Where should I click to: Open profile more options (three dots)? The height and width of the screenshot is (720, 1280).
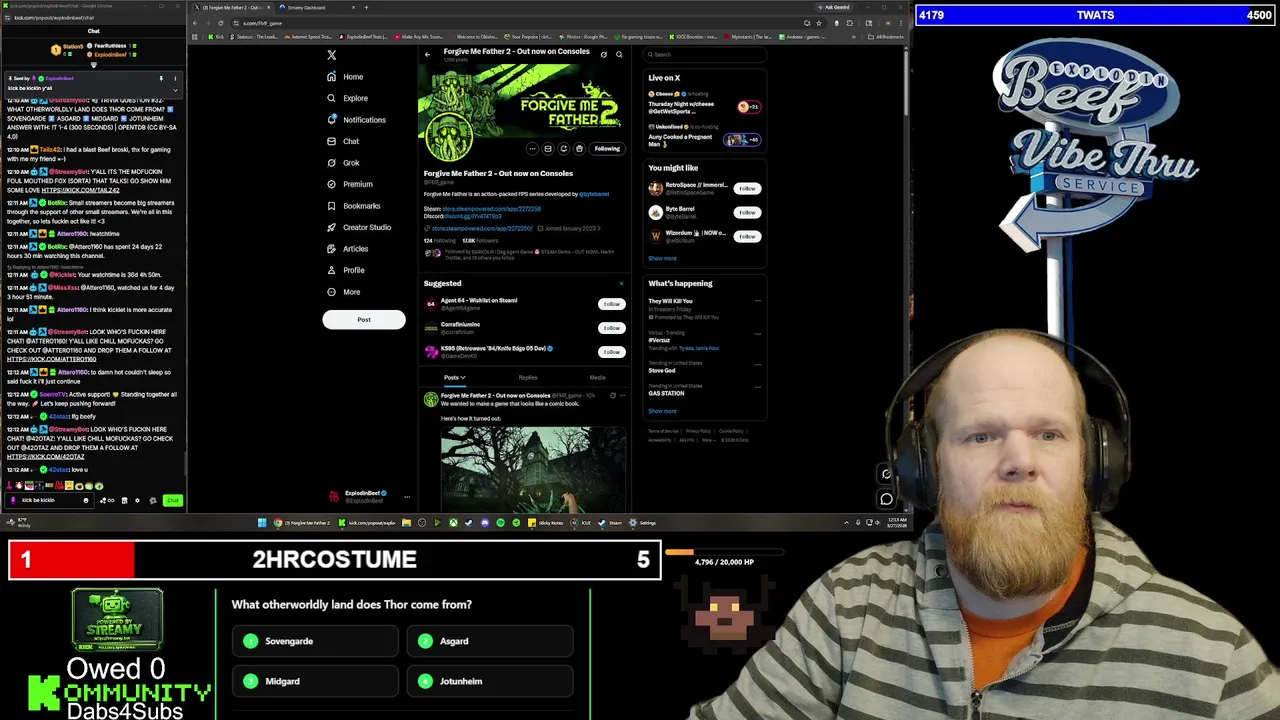[532, 149]
